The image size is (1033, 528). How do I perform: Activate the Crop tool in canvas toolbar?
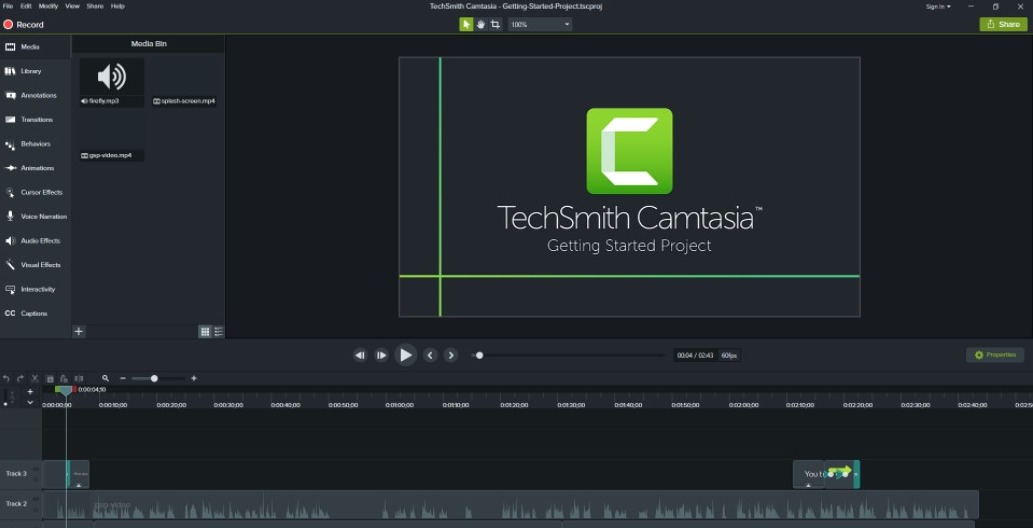point(495,24)
